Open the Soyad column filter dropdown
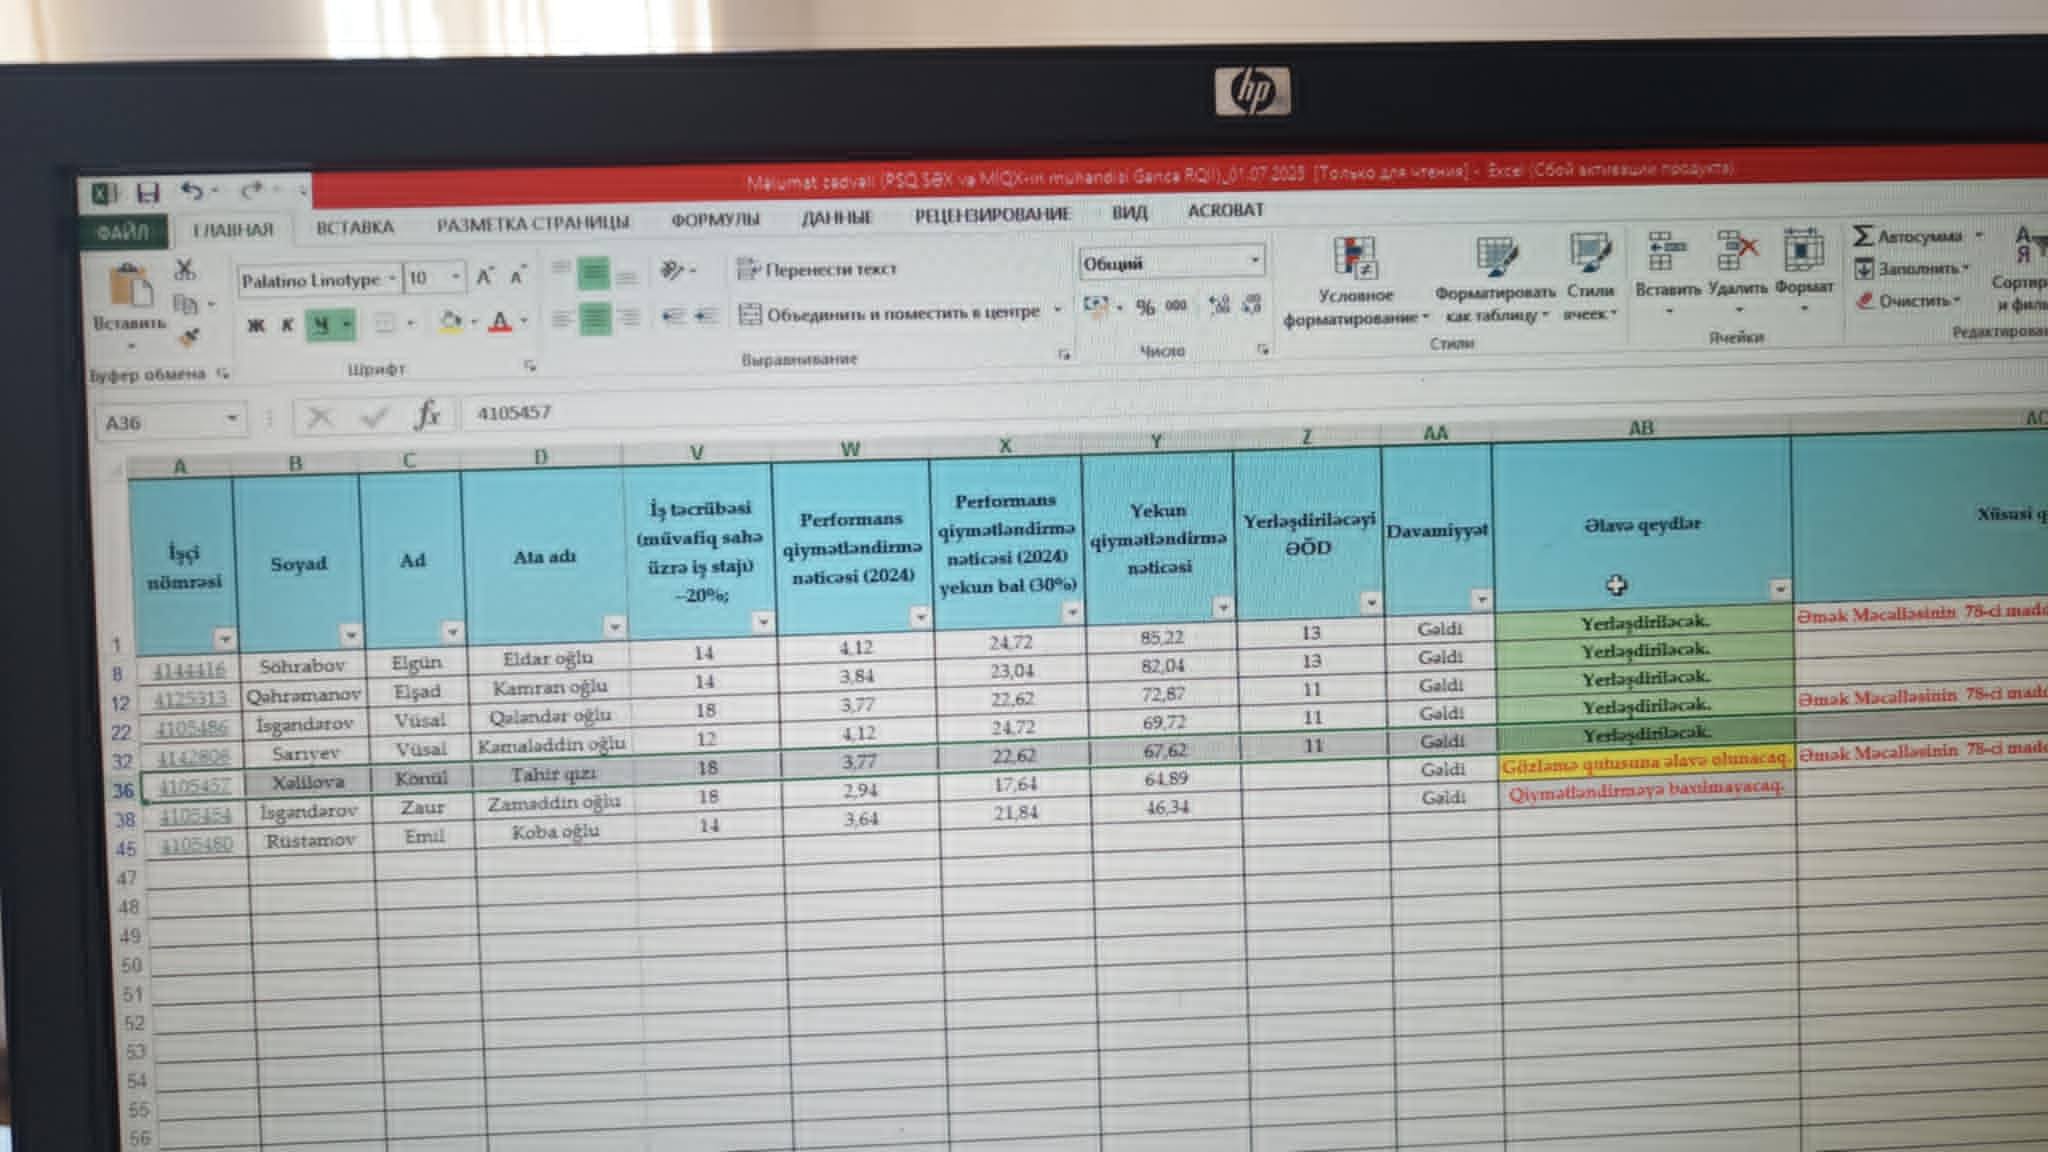2048x1152 pixels. (350, 634)
